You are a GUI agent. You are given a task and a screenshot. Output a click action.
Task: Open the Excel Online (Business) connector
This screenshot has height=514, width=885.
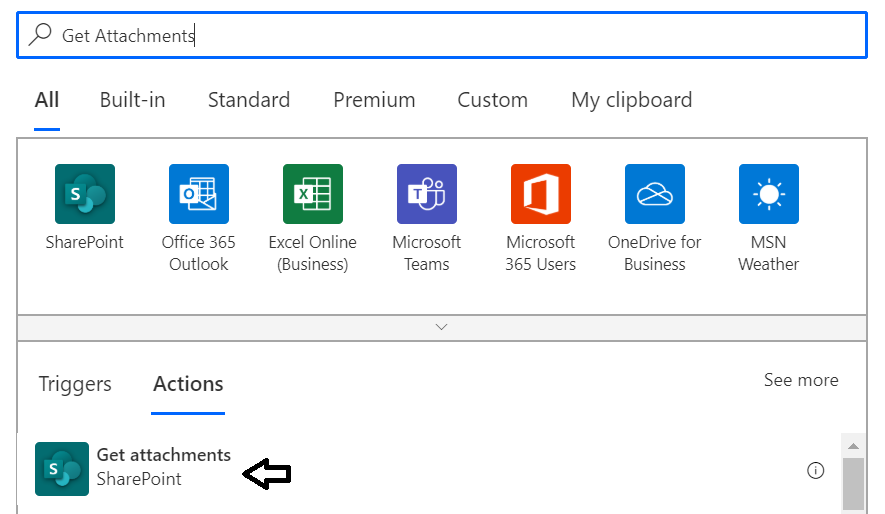313,194
